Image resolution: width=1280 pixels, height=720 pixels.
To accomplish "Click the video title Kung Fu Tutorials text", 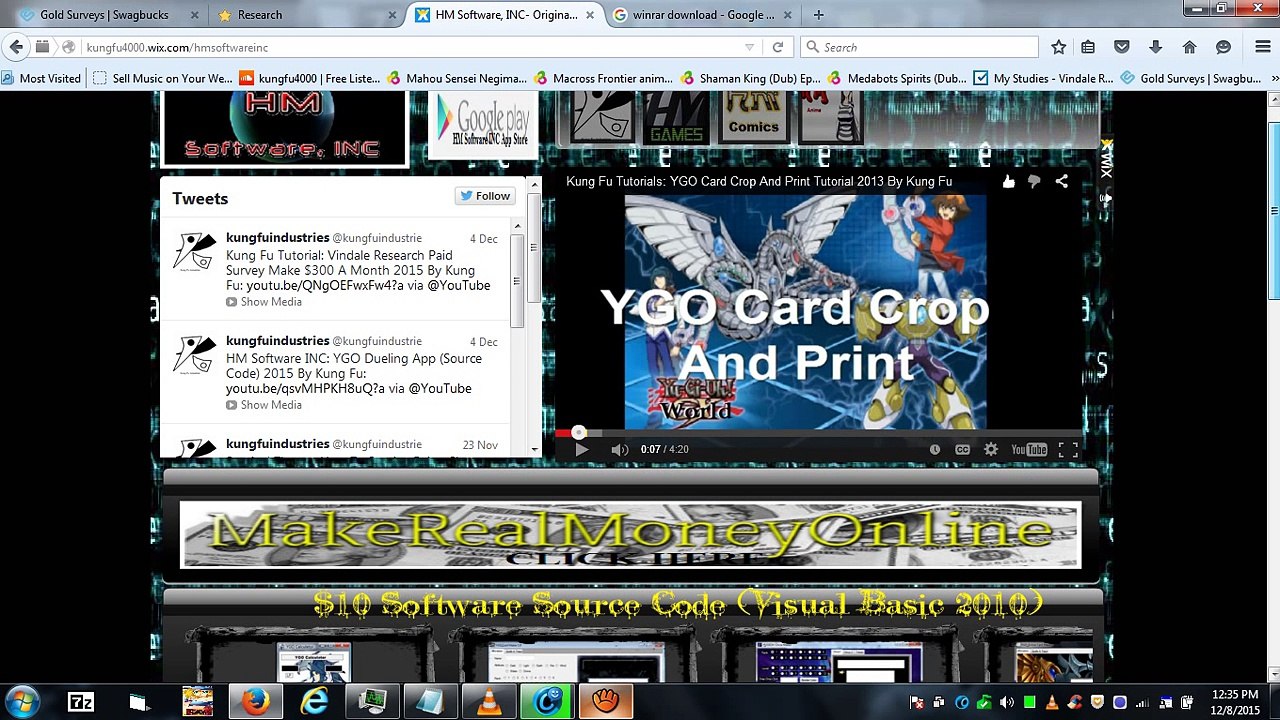I will click(x=759, y=181).
